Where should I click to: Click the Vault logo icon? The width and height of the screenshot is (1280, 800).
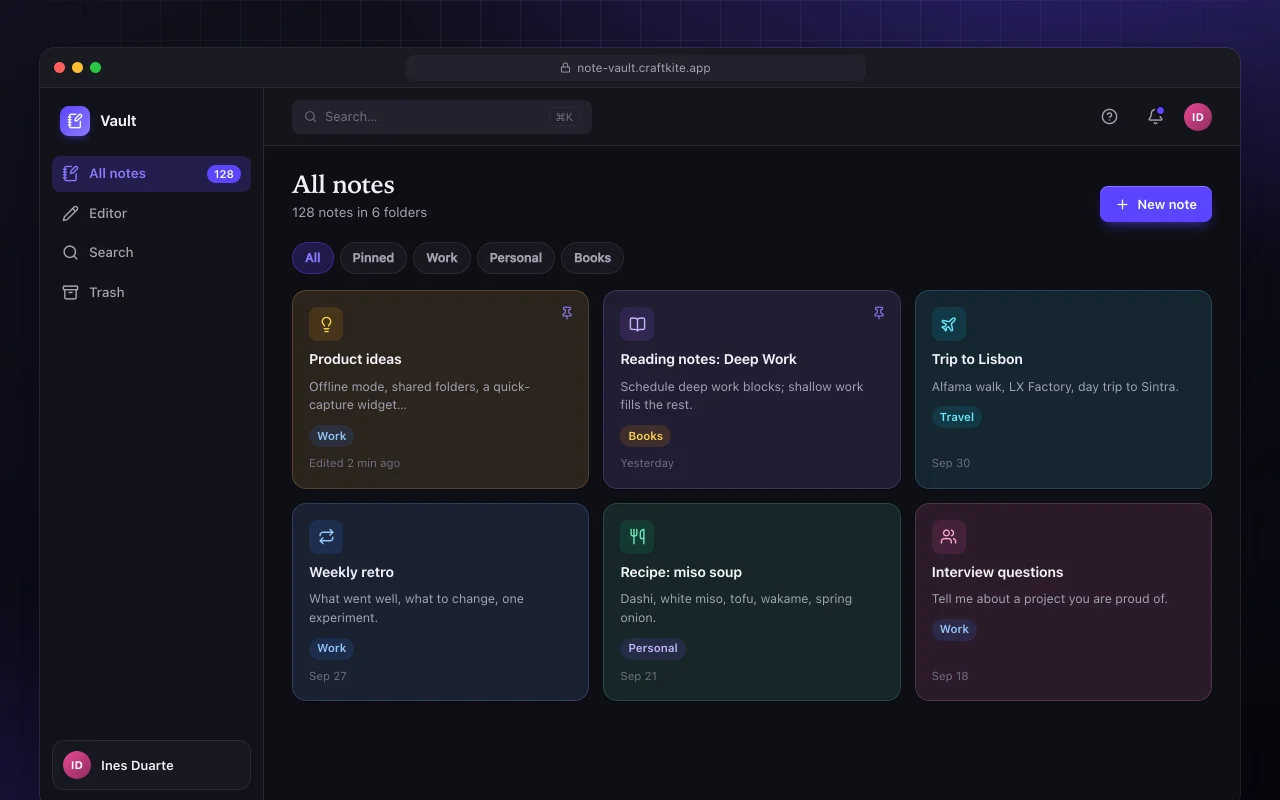coord(75,121)
